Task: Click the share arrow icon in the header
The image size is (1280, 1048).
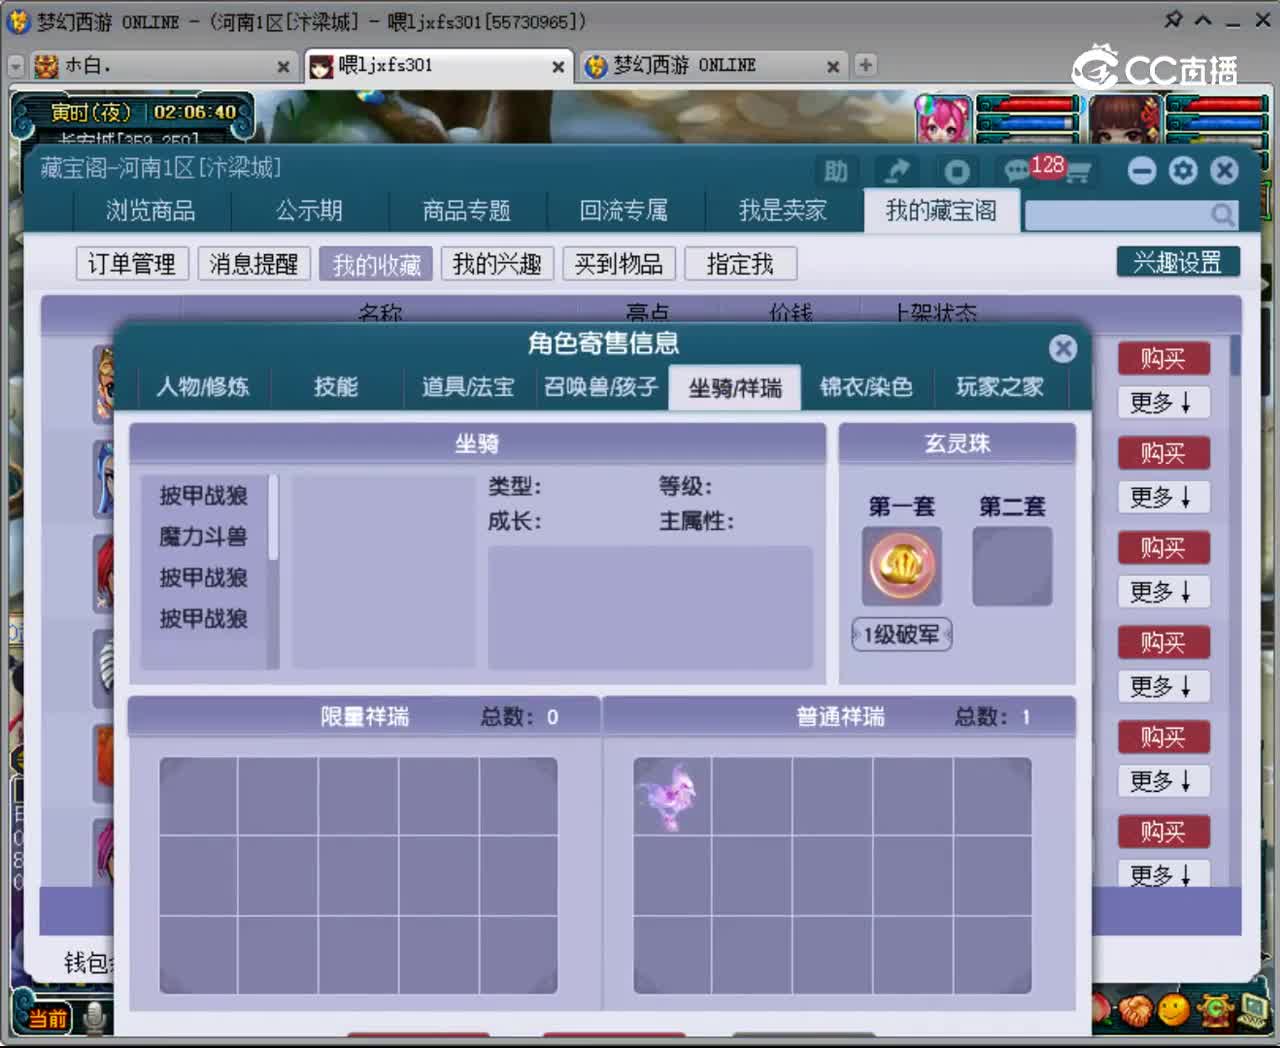Action: coord(896,170)
